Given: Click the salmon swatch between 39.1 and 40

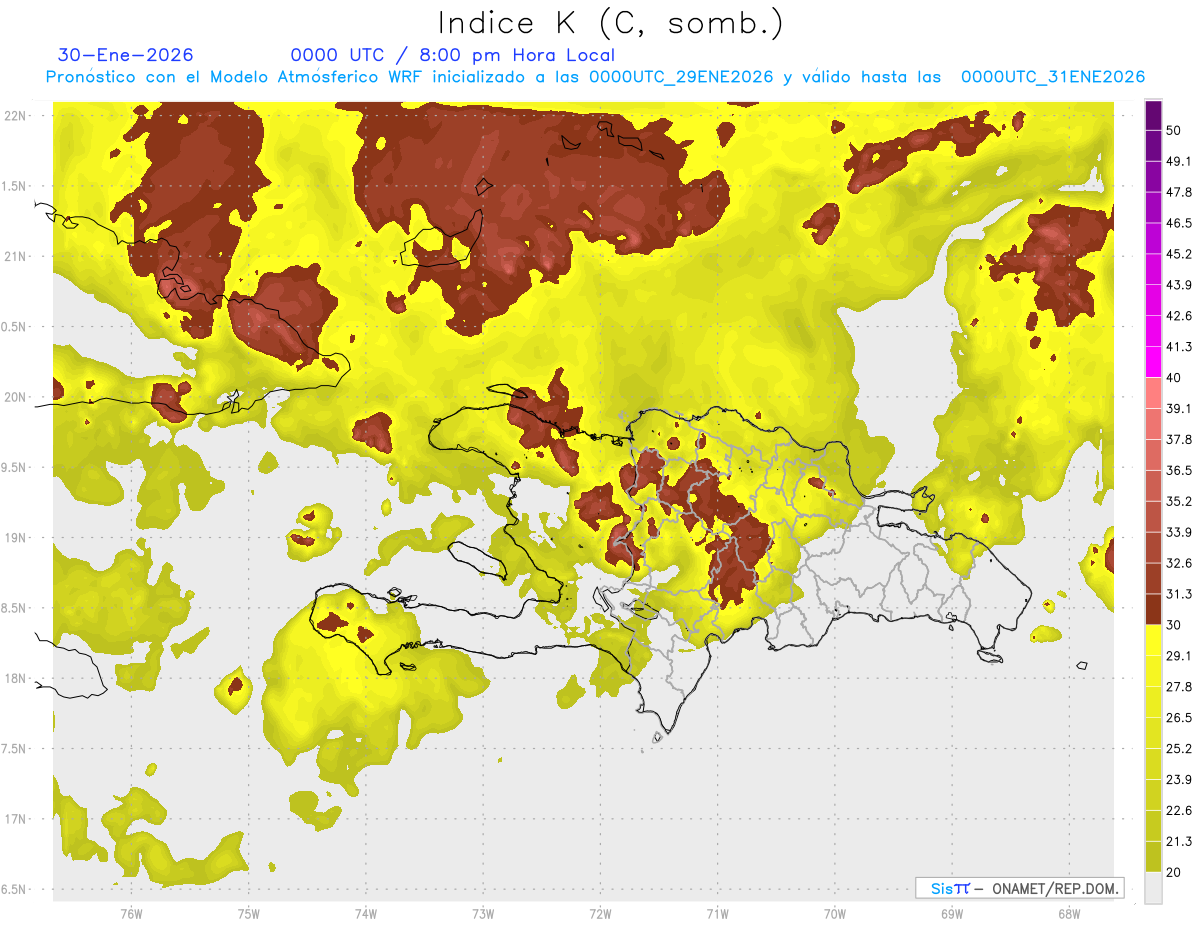Looking at the screenshot, I should click(x=1153, y=393).
